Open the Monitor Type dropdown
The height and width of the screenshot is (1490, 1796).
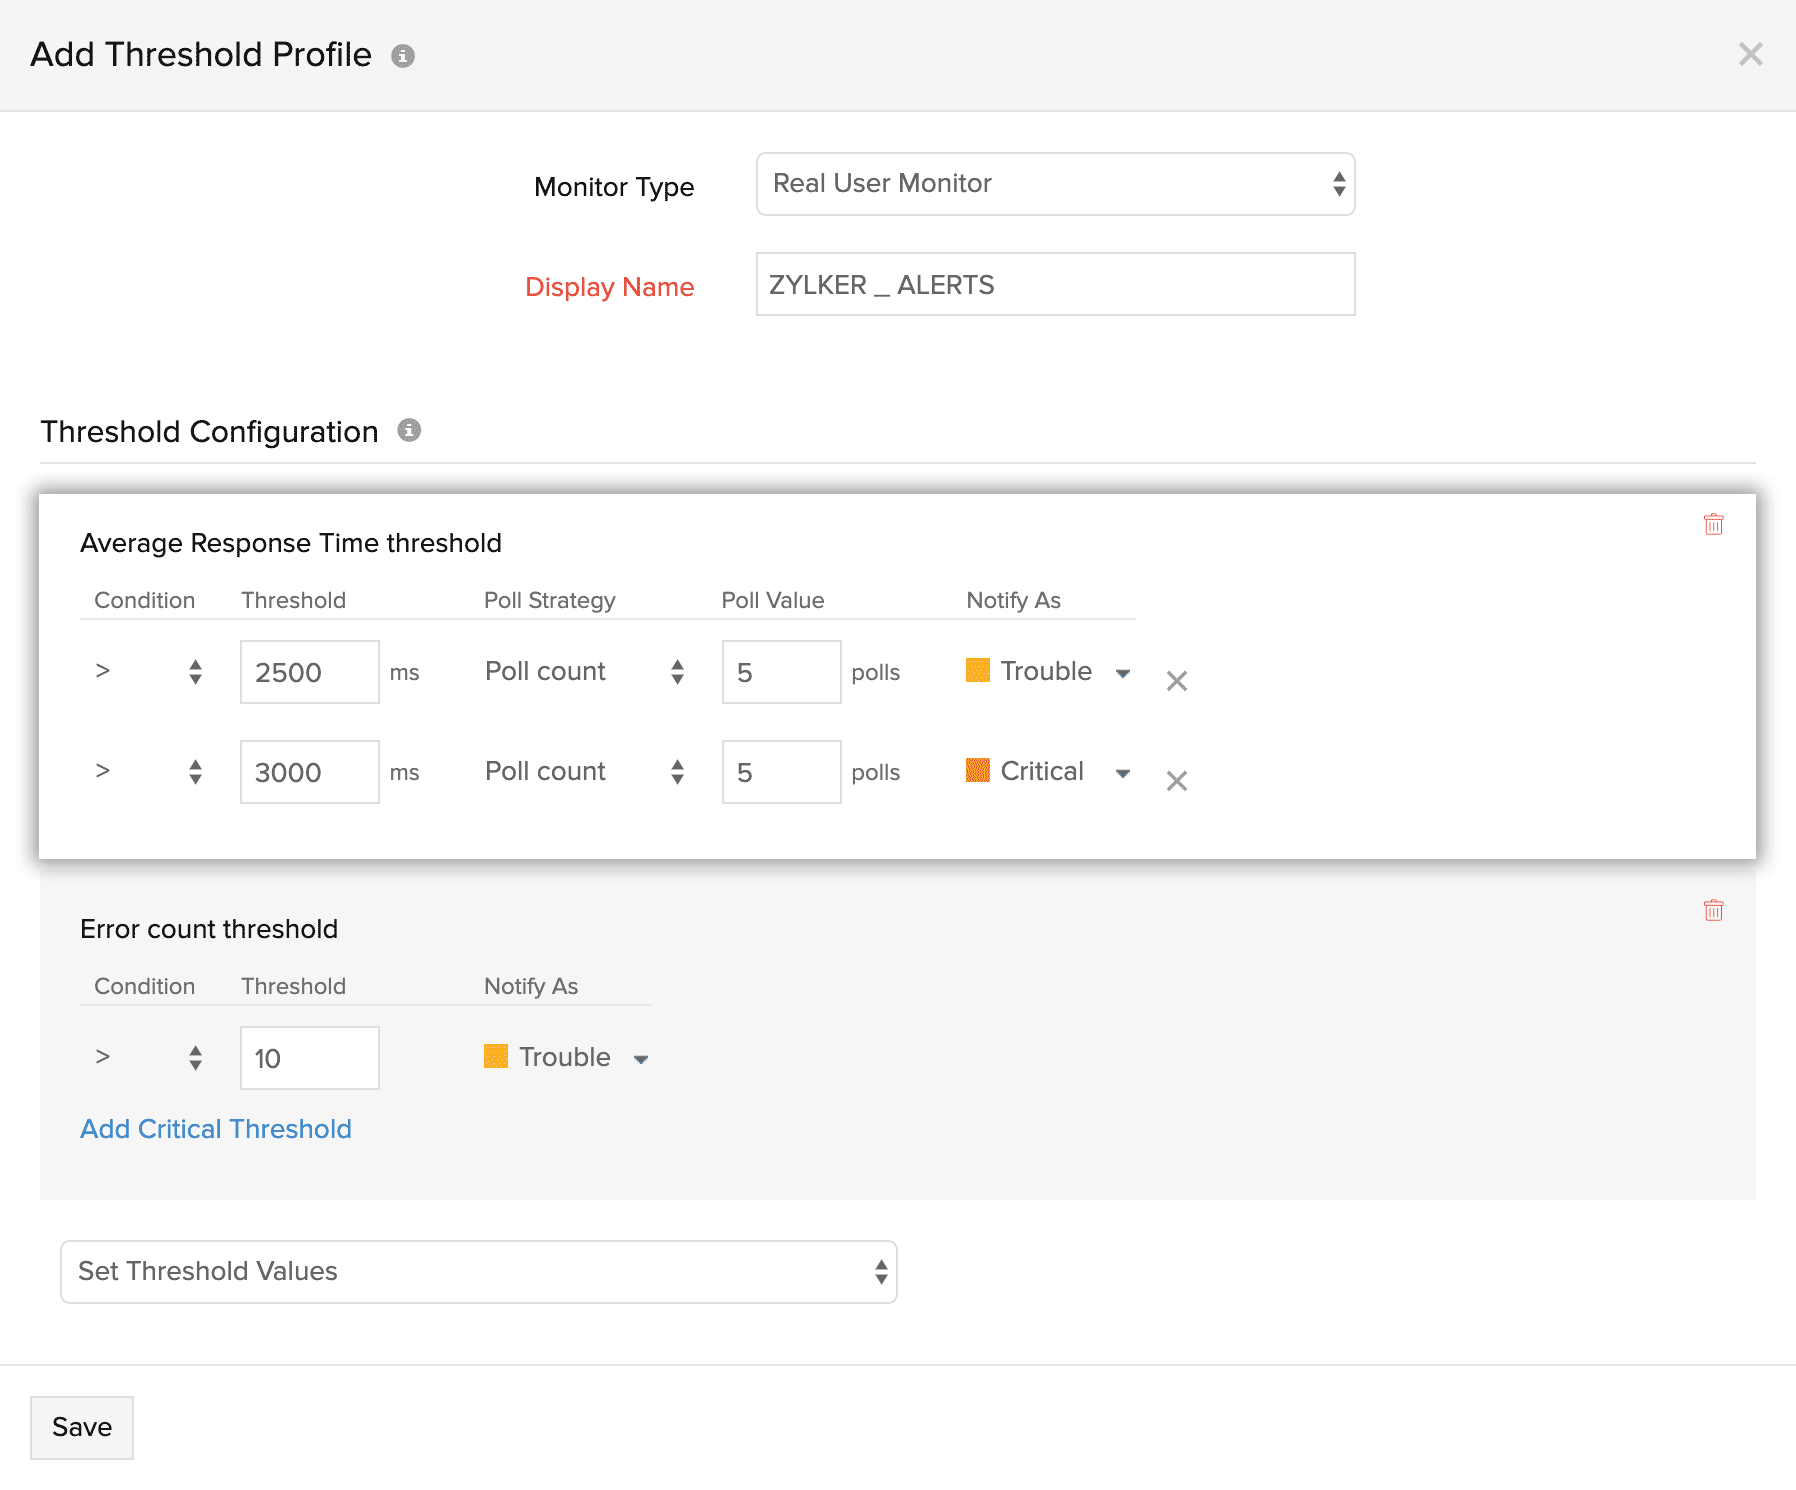click(1055, 184)
